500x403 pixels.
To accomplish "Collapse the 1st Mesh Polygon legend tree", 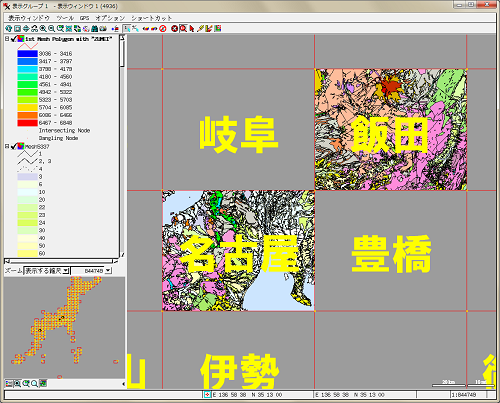I will point(7,39).
